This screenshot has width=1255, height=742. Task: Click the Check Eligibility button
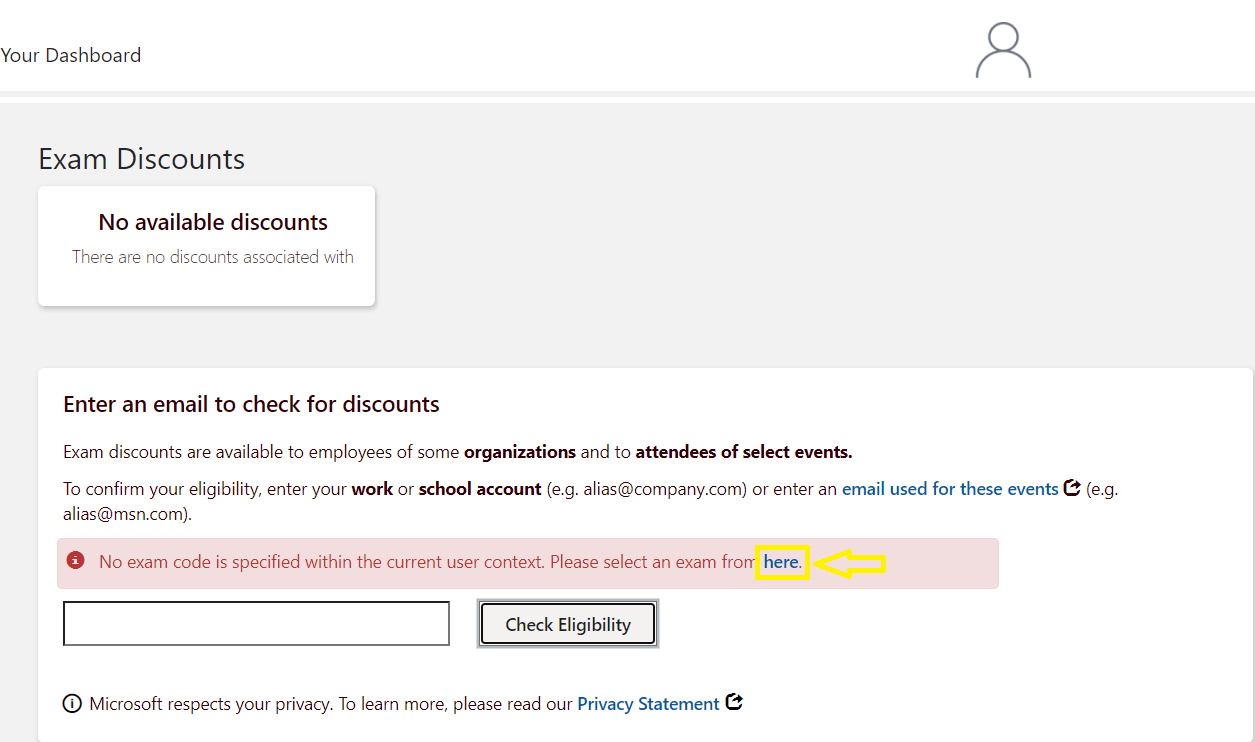coord(568,624)
